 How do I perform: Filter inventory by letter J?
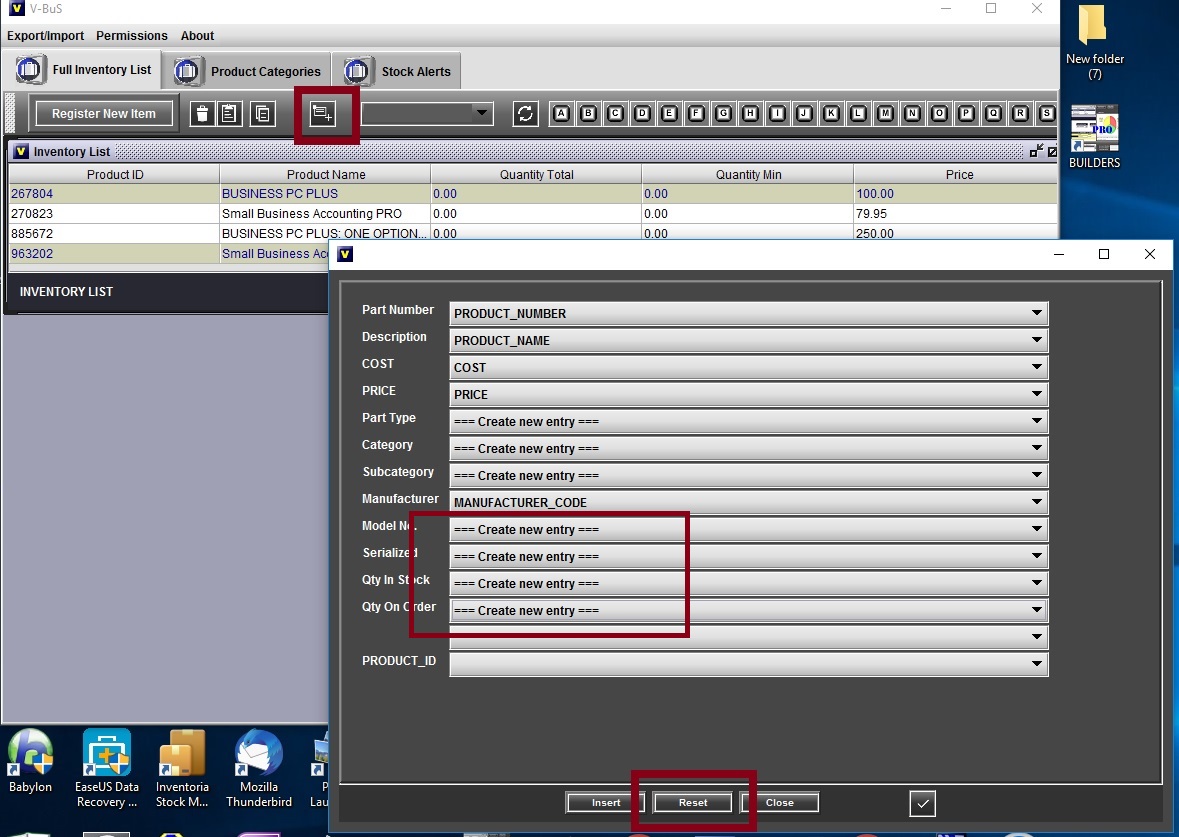click(805, 114)
